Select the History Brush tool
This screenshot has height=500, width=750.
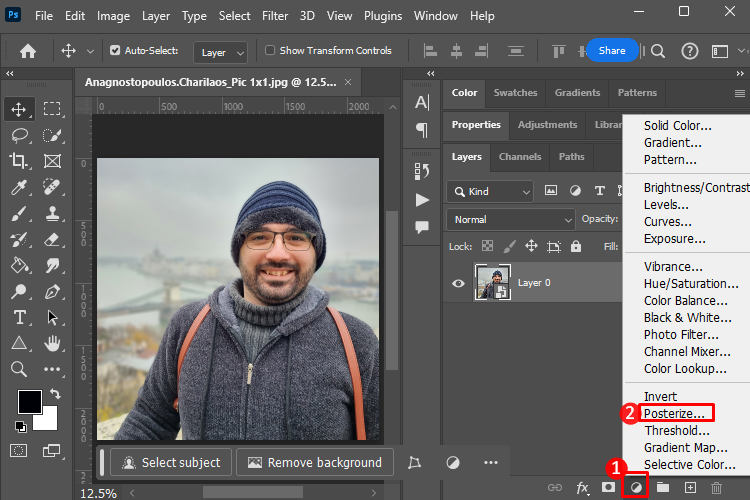pyautogui.click(x=19, y=239)
